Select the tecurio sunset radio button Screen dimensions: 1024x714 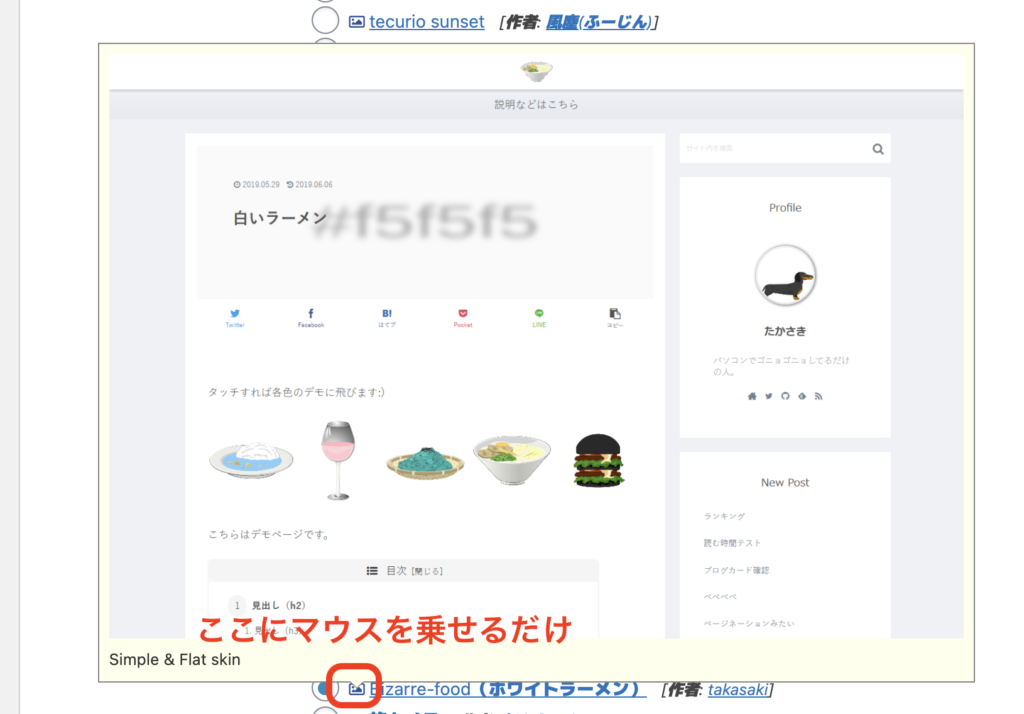tap(325, 20)
